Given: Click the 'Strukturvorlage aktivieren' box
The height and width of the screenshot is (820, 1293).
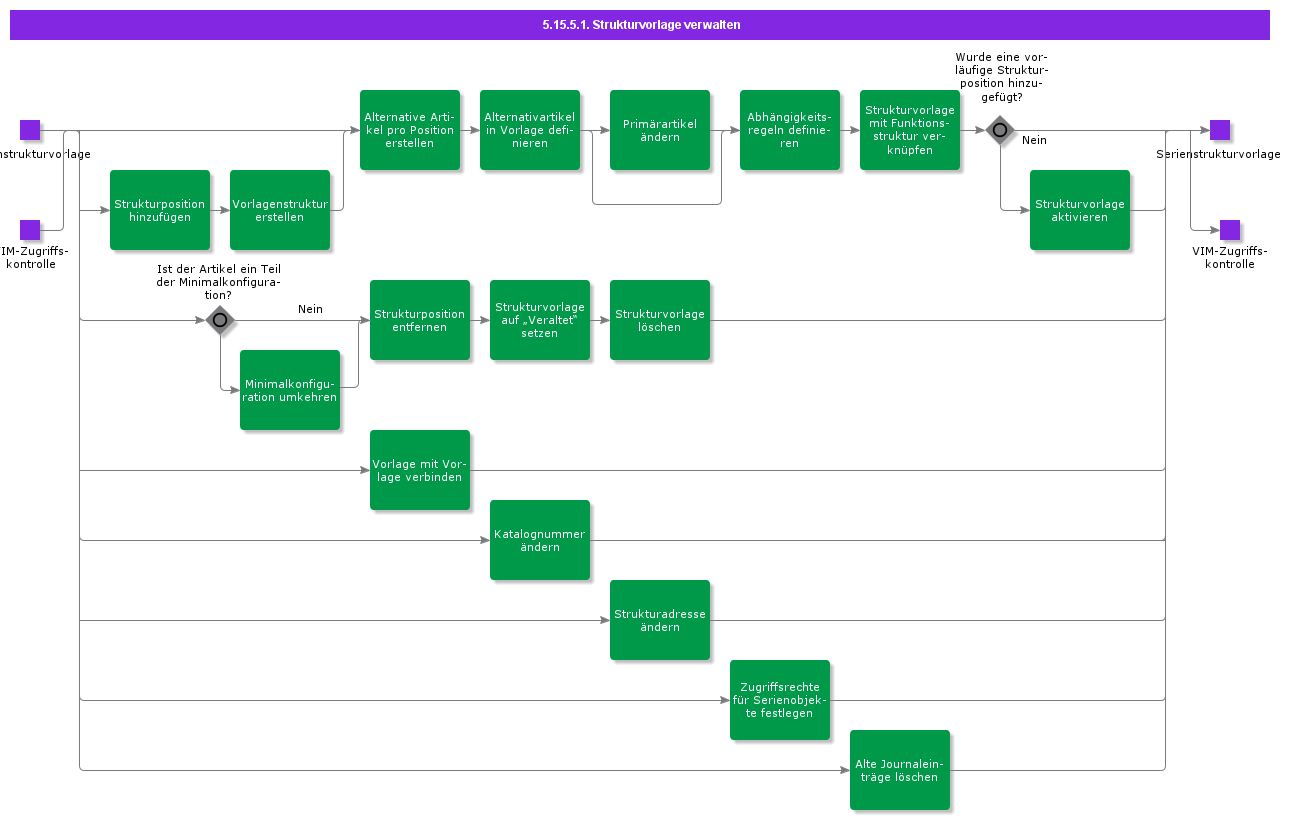Looking at the screenshot, I should (x=1080, y=210).
